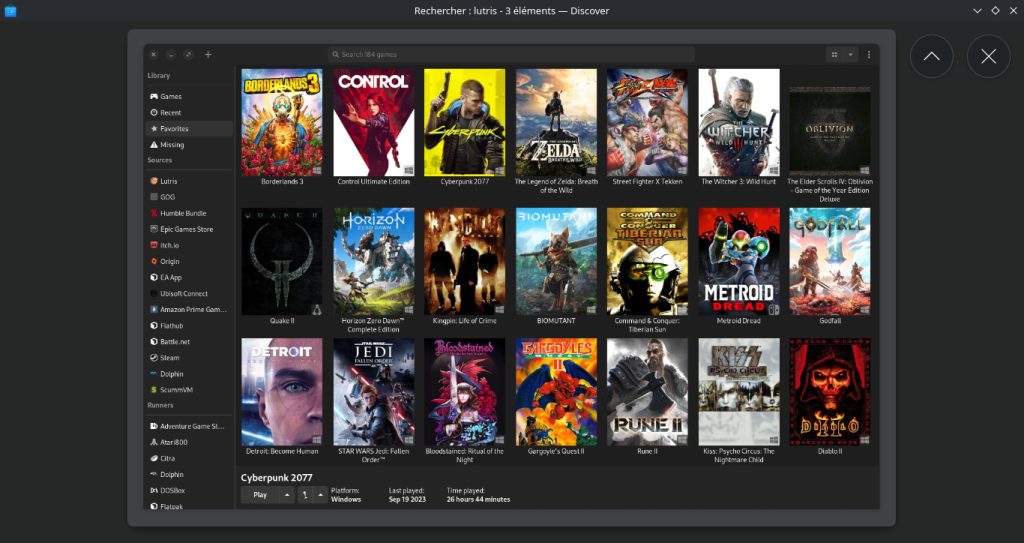
Task: Select Horizon Zero Dawn cover
Action: pos(374,261)
